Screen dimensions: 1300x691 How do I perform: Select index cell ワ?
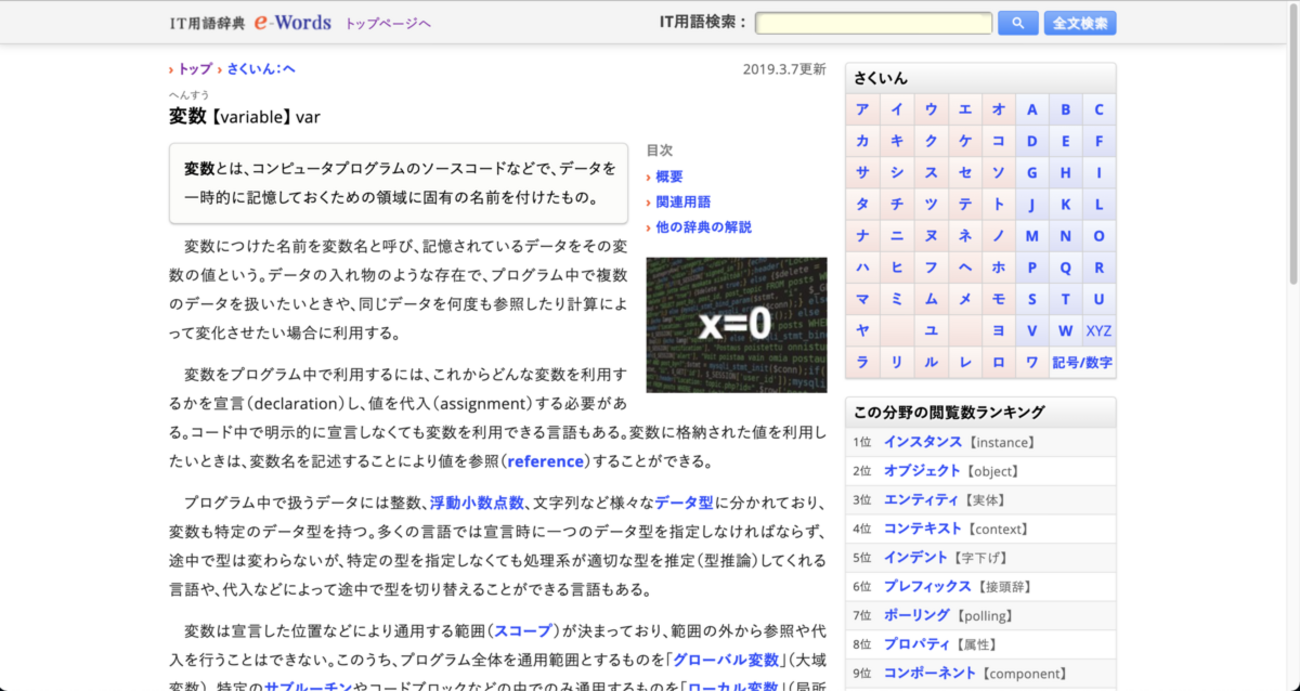(x=1031, y=362)
